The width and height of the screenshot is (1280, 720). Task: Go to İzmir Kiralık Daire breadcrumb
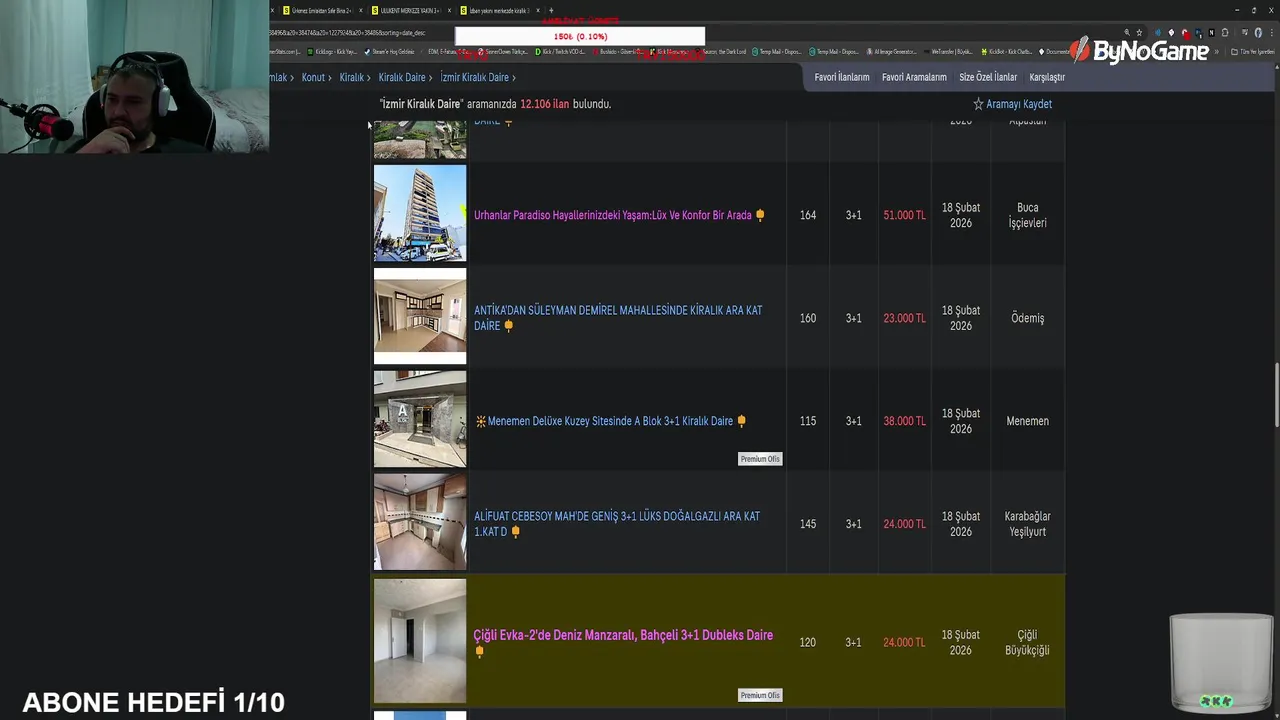click(x=475, y=77)
